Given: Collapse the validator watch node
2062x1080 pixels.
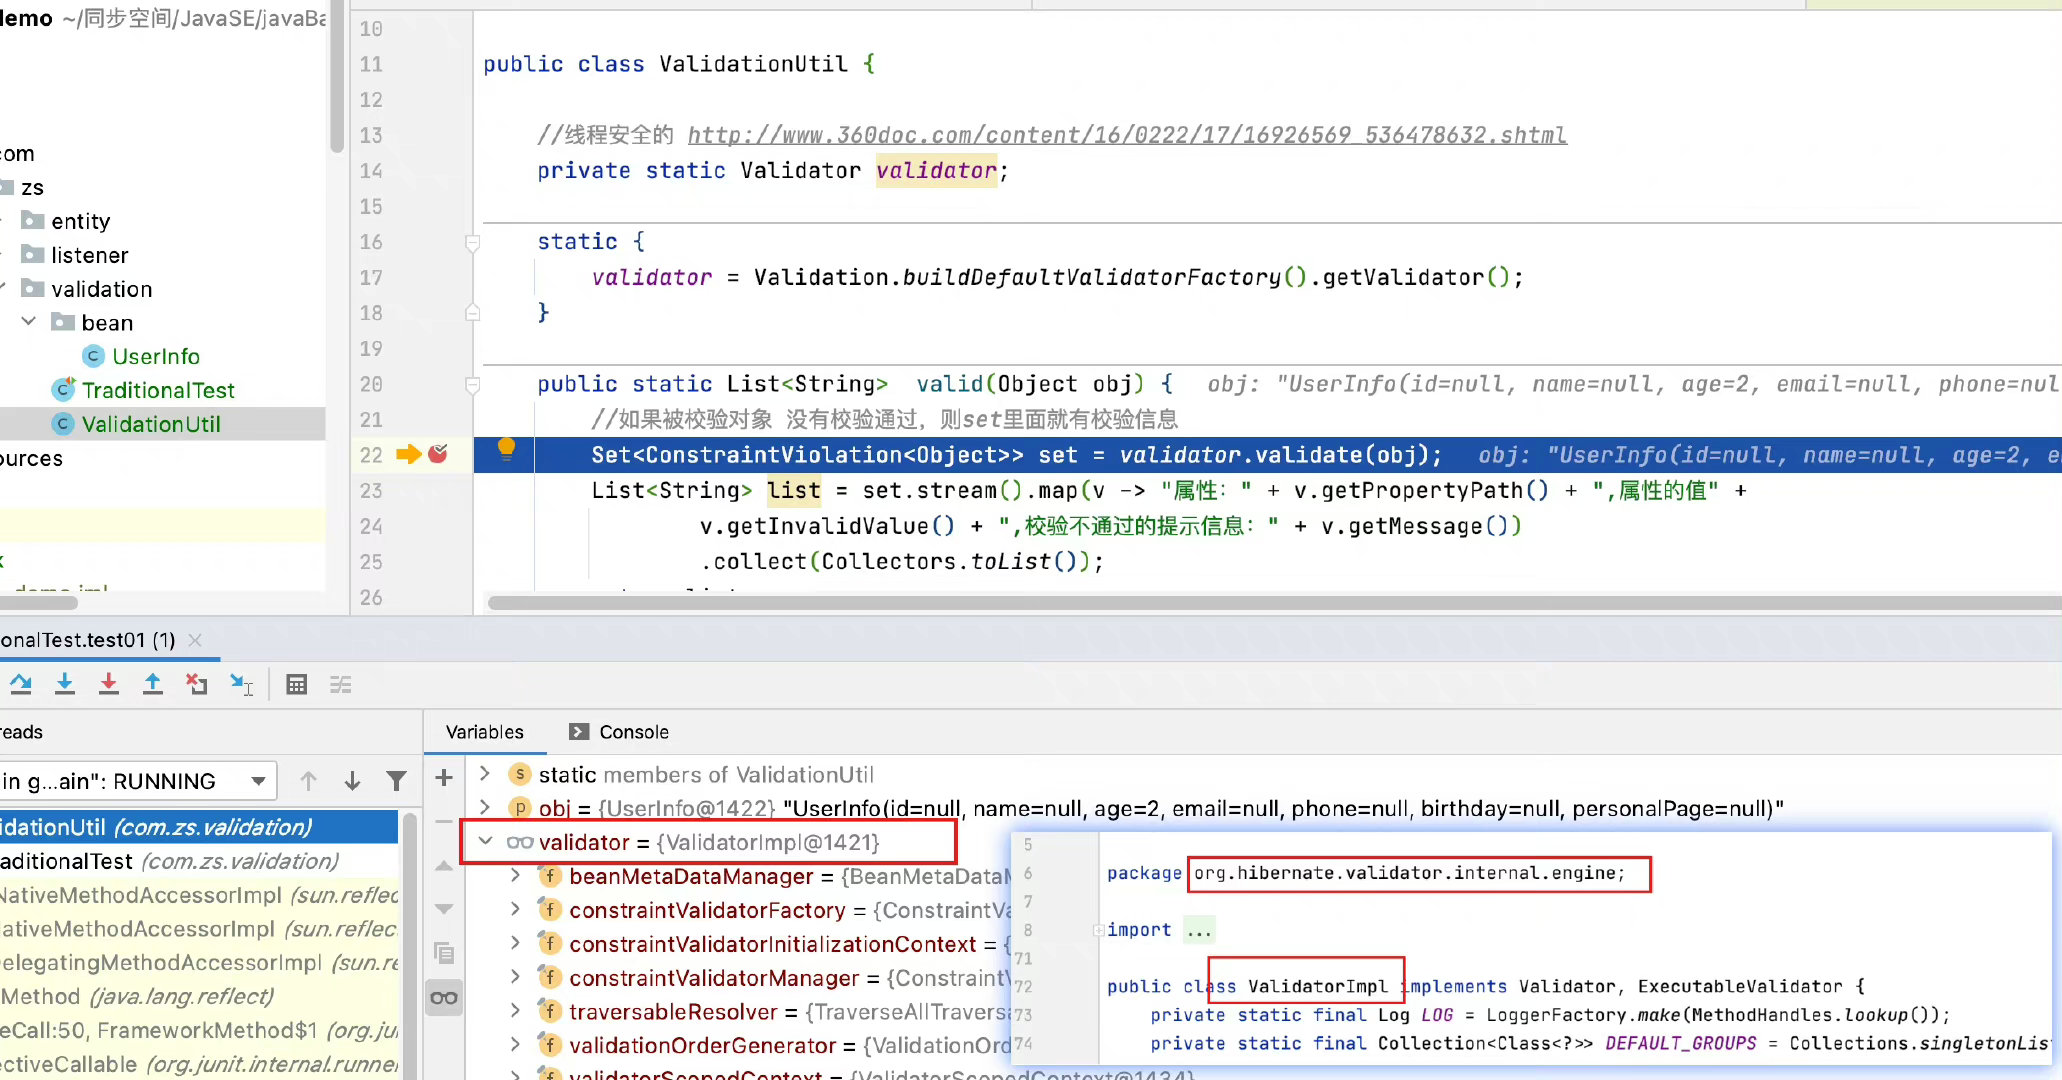Looking at the screenshot, I should click(x=485, y=842).
